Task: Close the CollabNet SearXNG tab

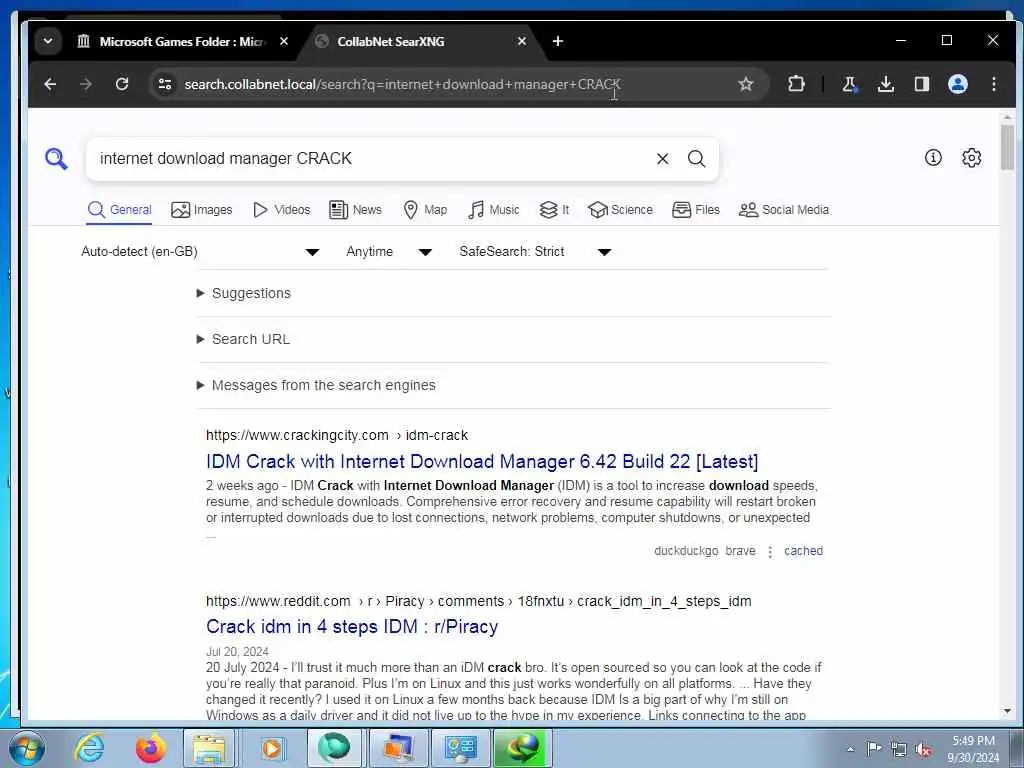Action: coord(522,41)
